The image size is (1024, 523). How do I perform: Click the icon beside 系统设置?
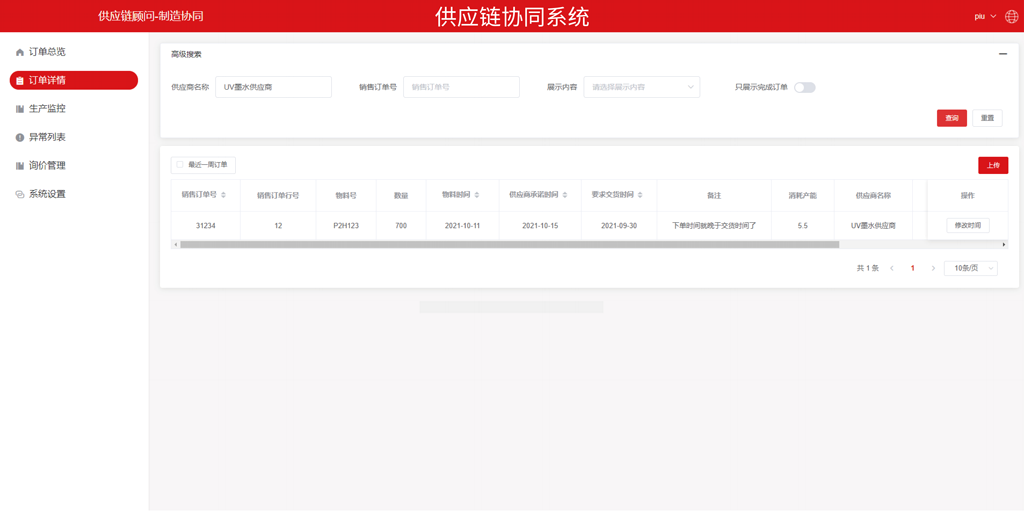point(19,194)
